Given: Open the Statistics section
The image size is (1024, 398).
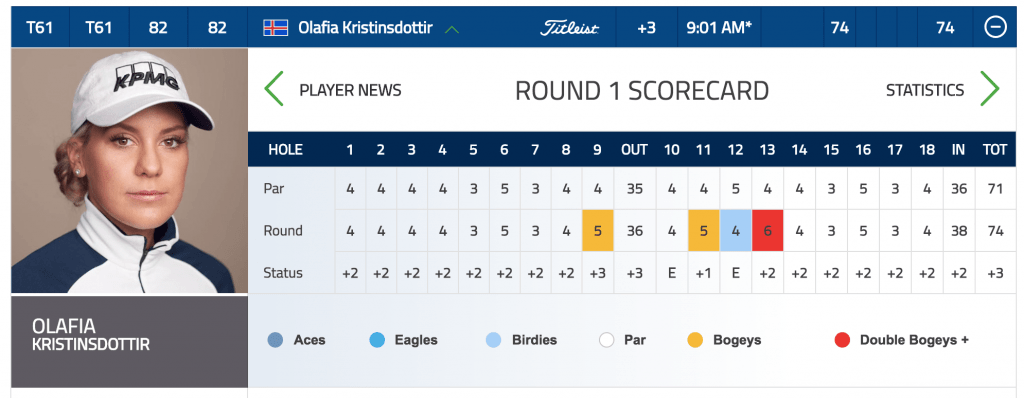Looking at the screenshot, I should (925, 90).
